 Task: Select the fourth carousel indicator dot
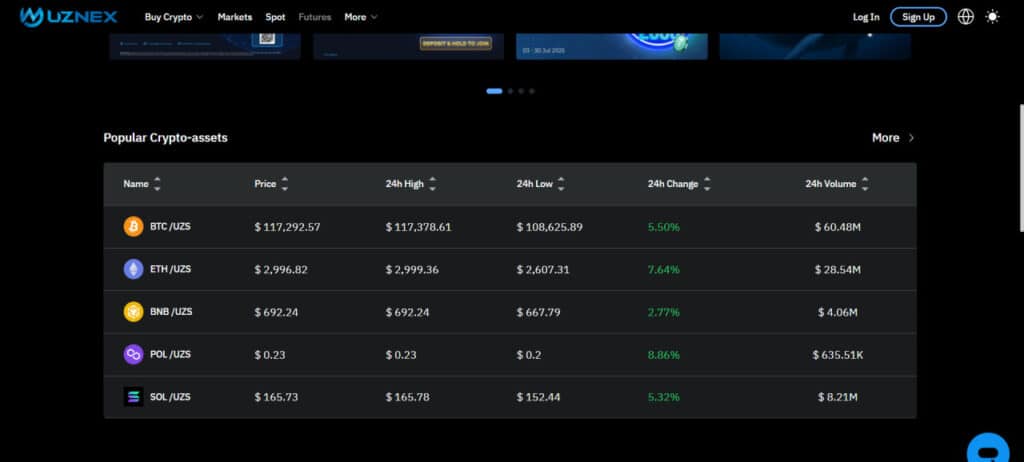pyautogui.click(x=532, y=91)
